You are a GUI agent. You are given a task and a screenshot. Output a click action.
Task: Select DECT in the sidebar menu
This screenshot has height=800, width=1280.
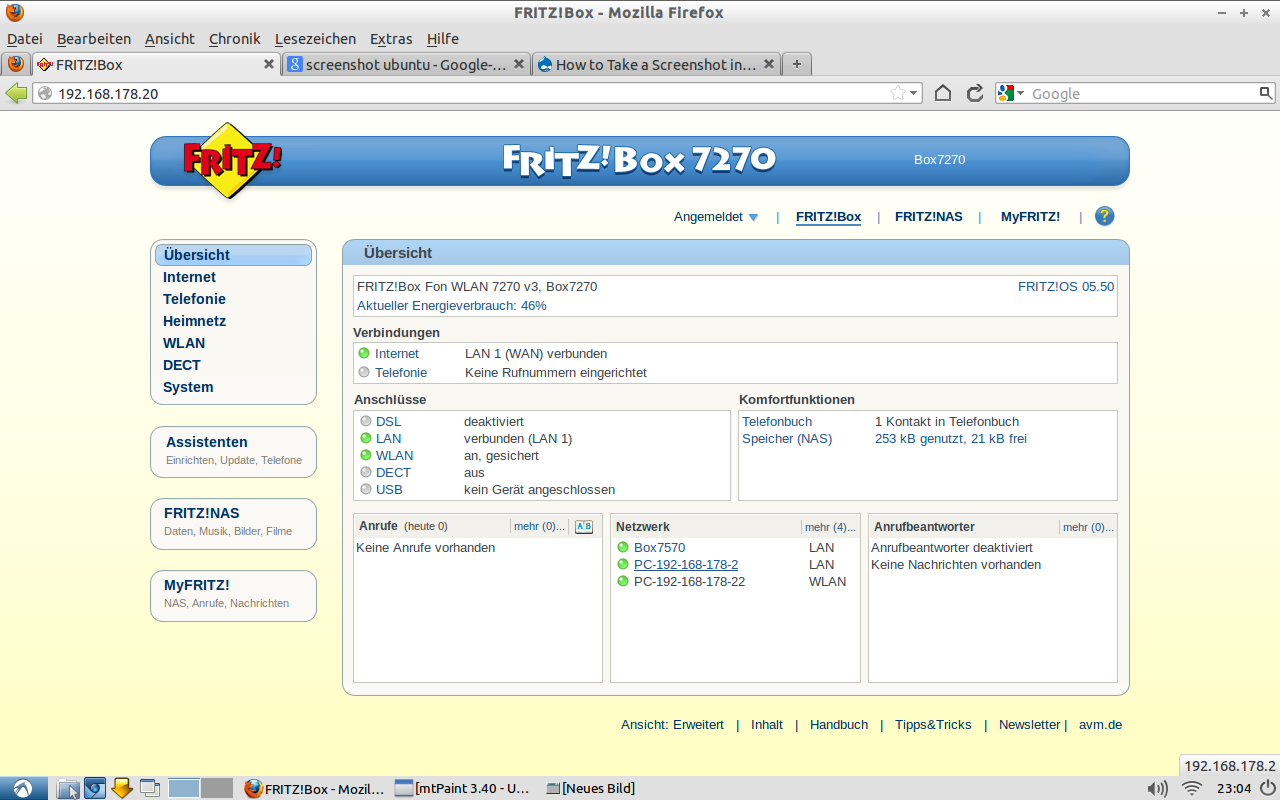(x=182, y=365)
